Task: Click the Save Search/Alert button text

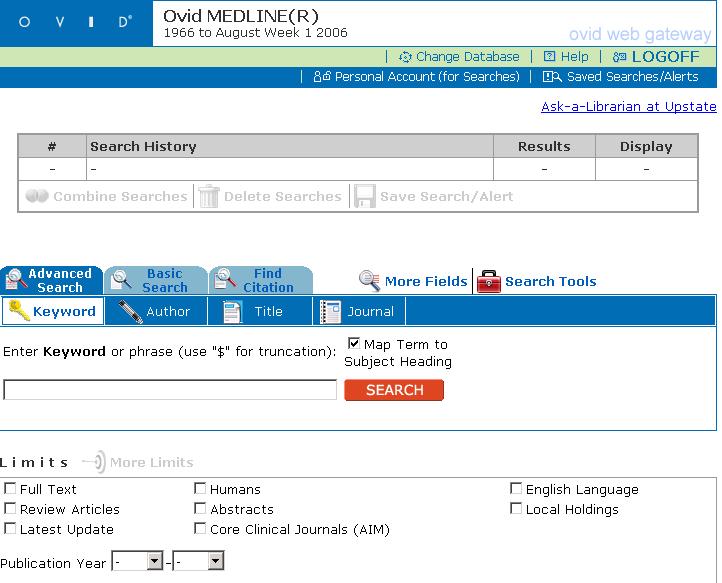Action: click(x=447, y=197)
